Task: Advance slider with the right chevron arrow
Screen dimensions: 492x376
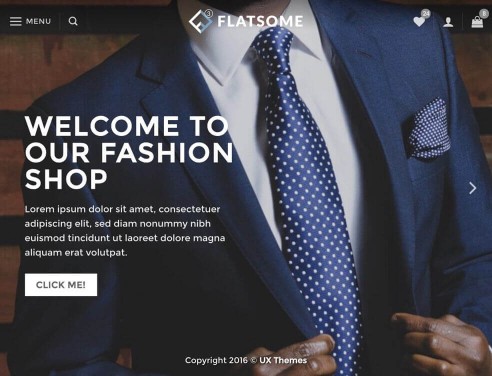Action: pos(472,188)
